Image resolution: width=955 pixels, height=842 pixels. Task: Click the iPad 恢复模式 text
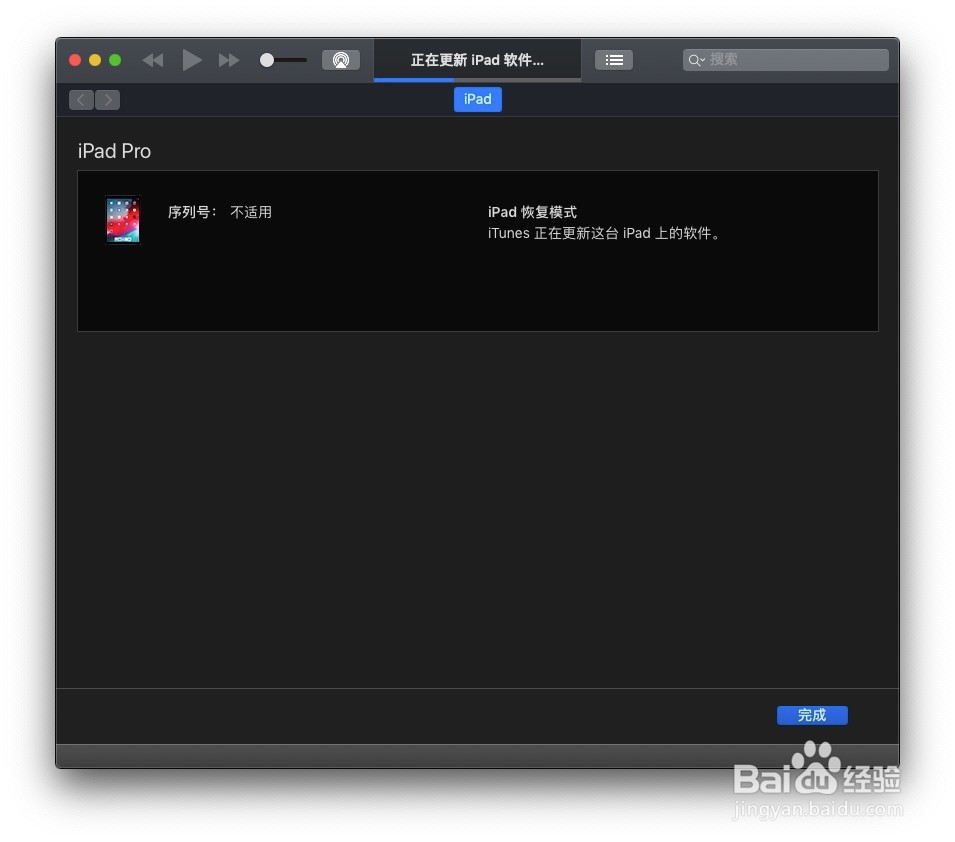coord(529,212)
